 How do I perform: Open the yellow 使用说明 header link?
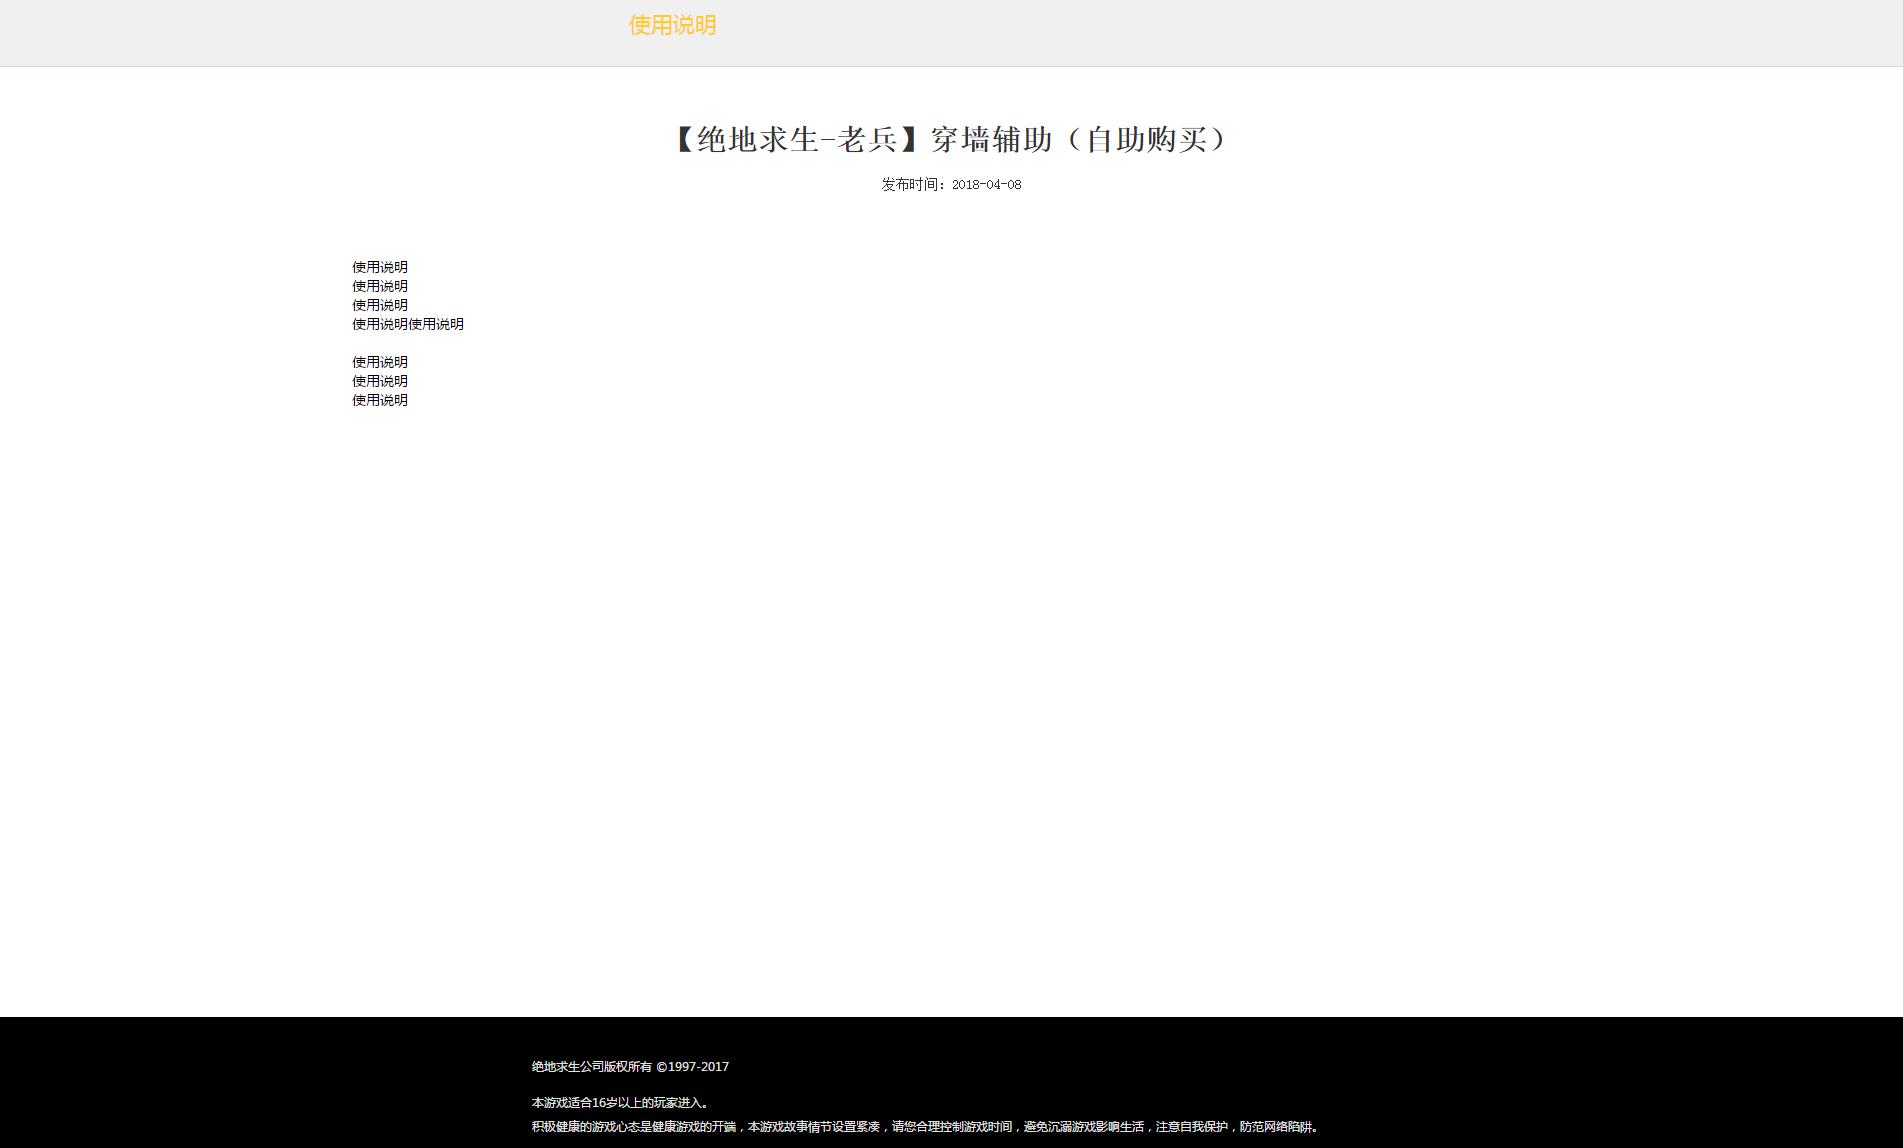click(x=672, y=25)
